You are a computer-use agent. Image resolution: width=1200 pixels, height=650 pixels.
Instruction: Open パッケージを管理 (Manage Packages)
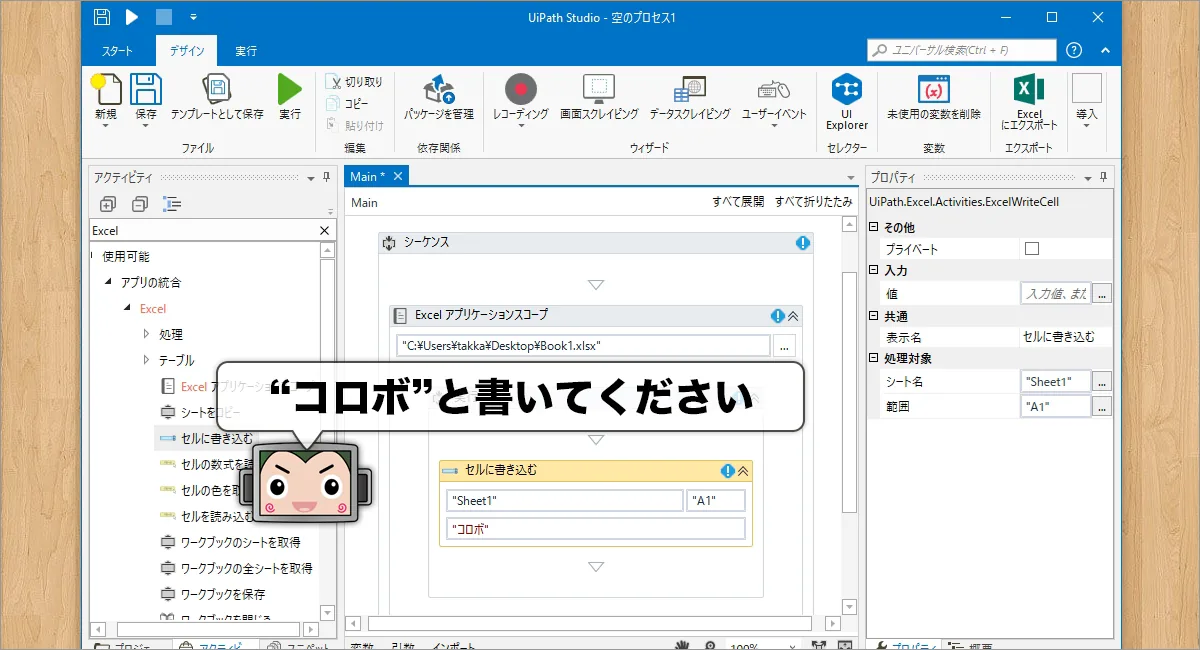coord(439,98)
